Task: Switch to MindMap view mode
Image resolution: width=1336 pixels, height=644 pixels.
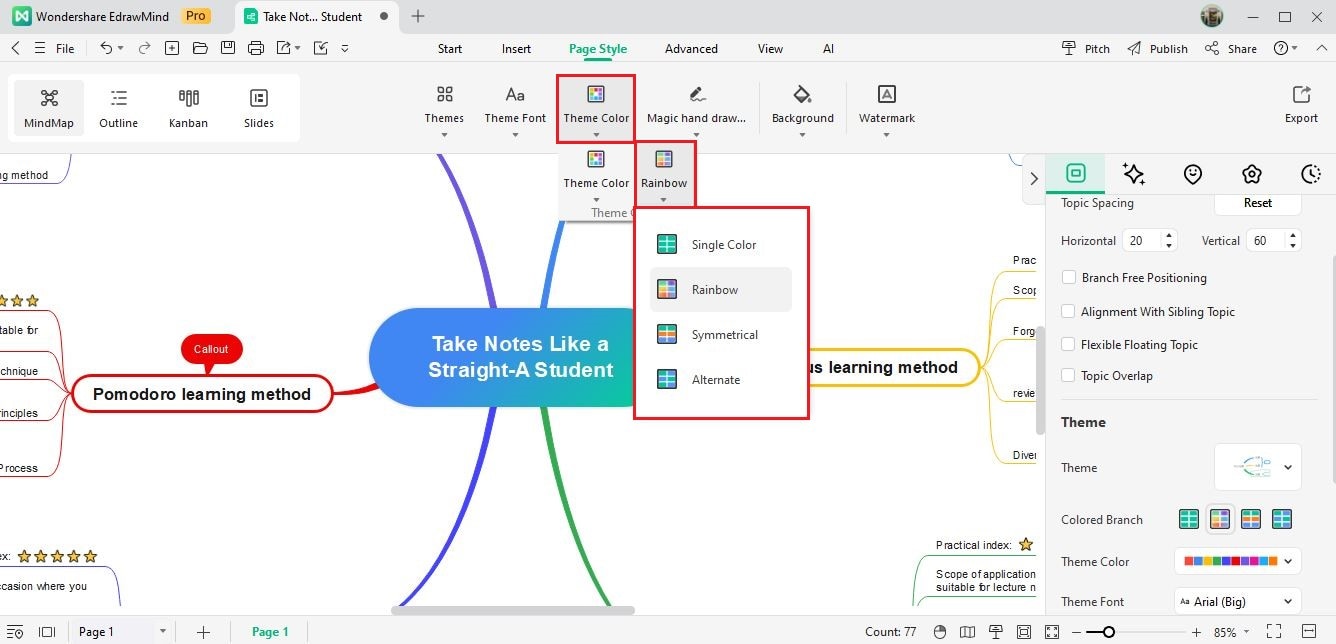Action: (x=49, y=108)
